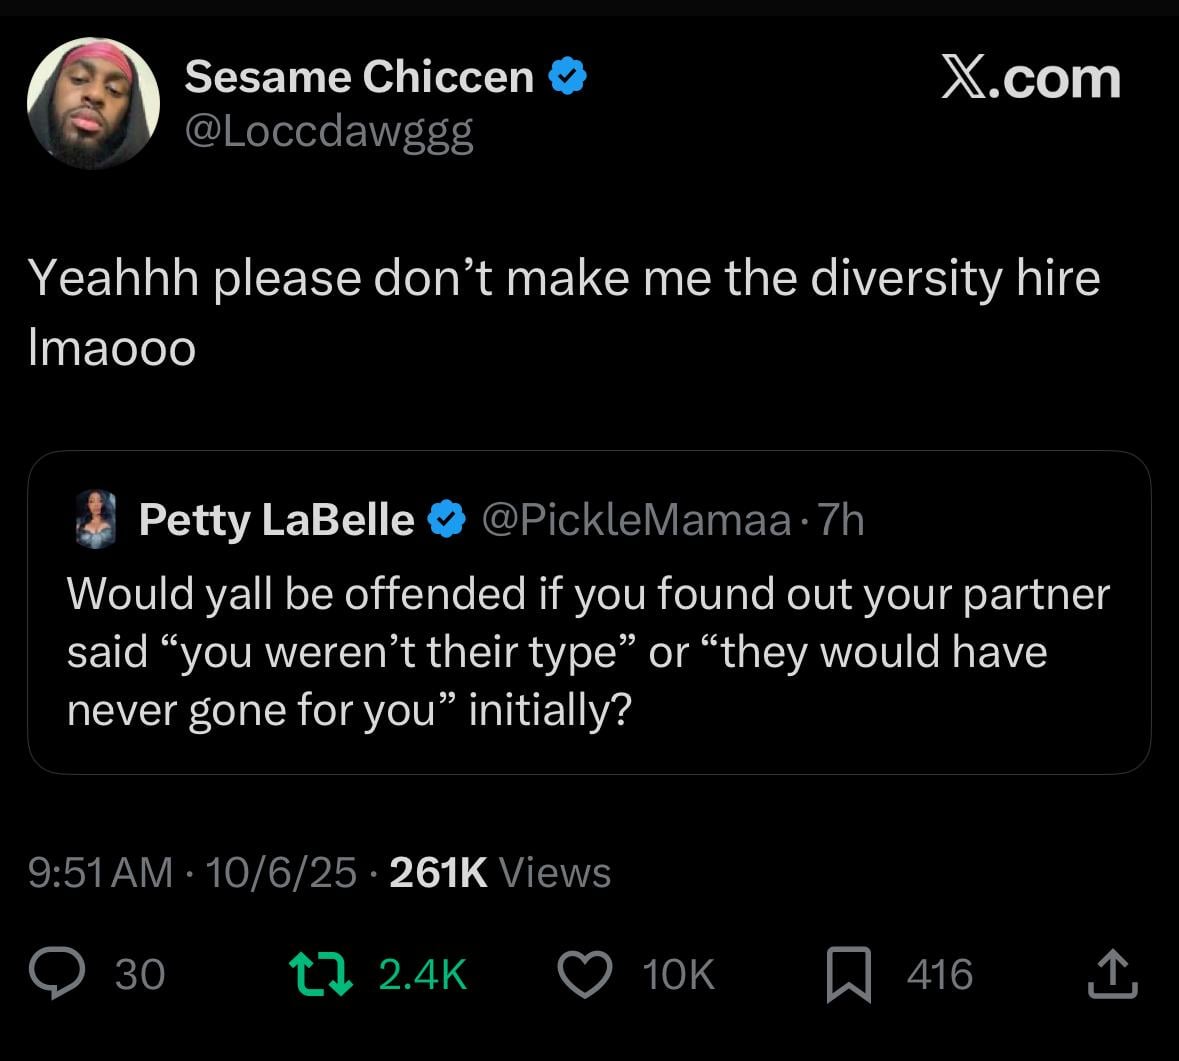
Task: Open the @PickleMamaa handle link
Action: [x=636, y=520]
